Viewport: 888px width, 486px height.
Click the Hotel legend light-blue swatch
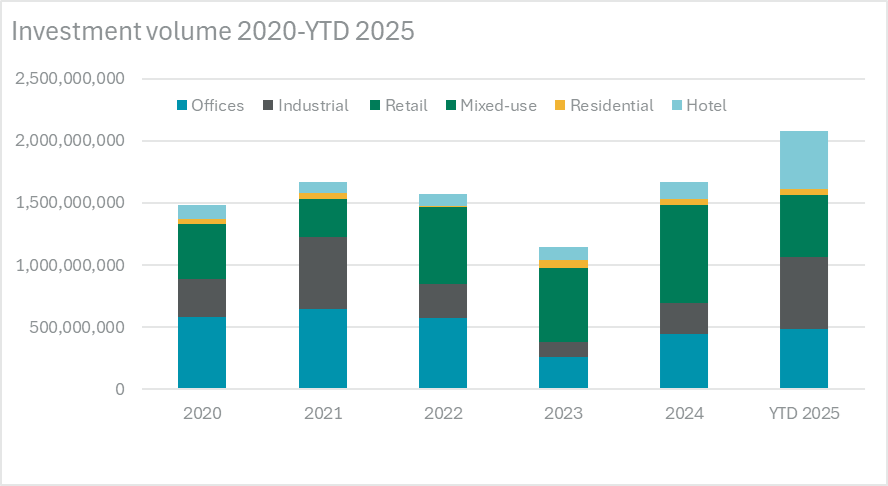click(676, 106)
